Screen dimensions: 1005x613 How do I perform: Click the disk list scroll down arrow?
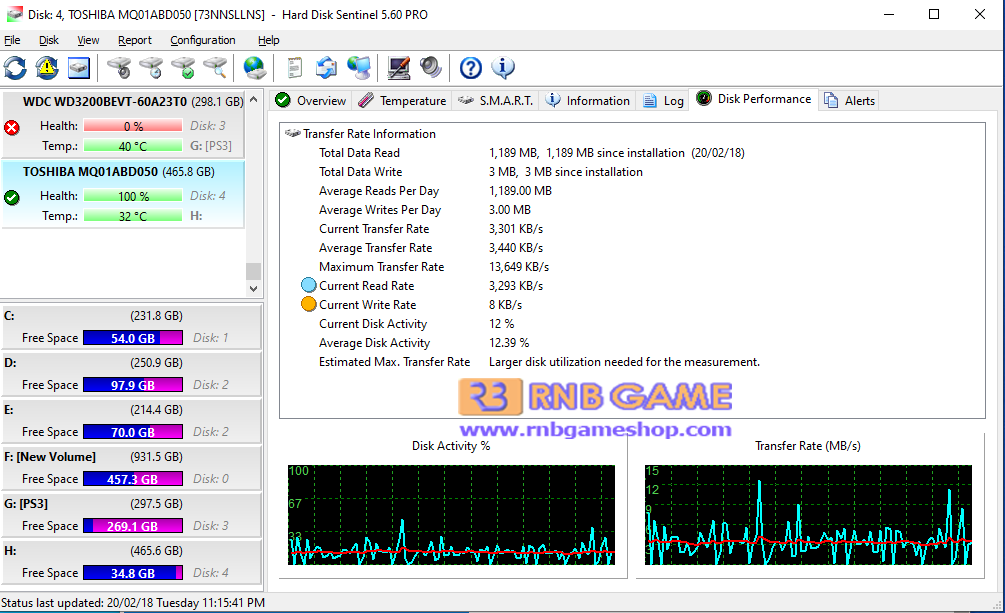(x=254, y=289)
